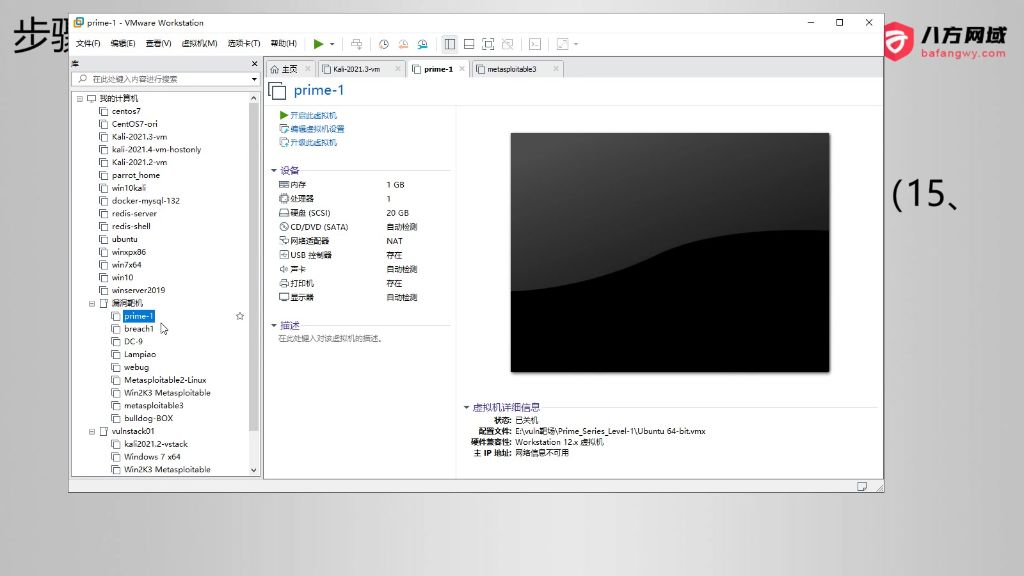Open the stretch display dropdown arrow
1024x576 pixels.
click(576, 44)
